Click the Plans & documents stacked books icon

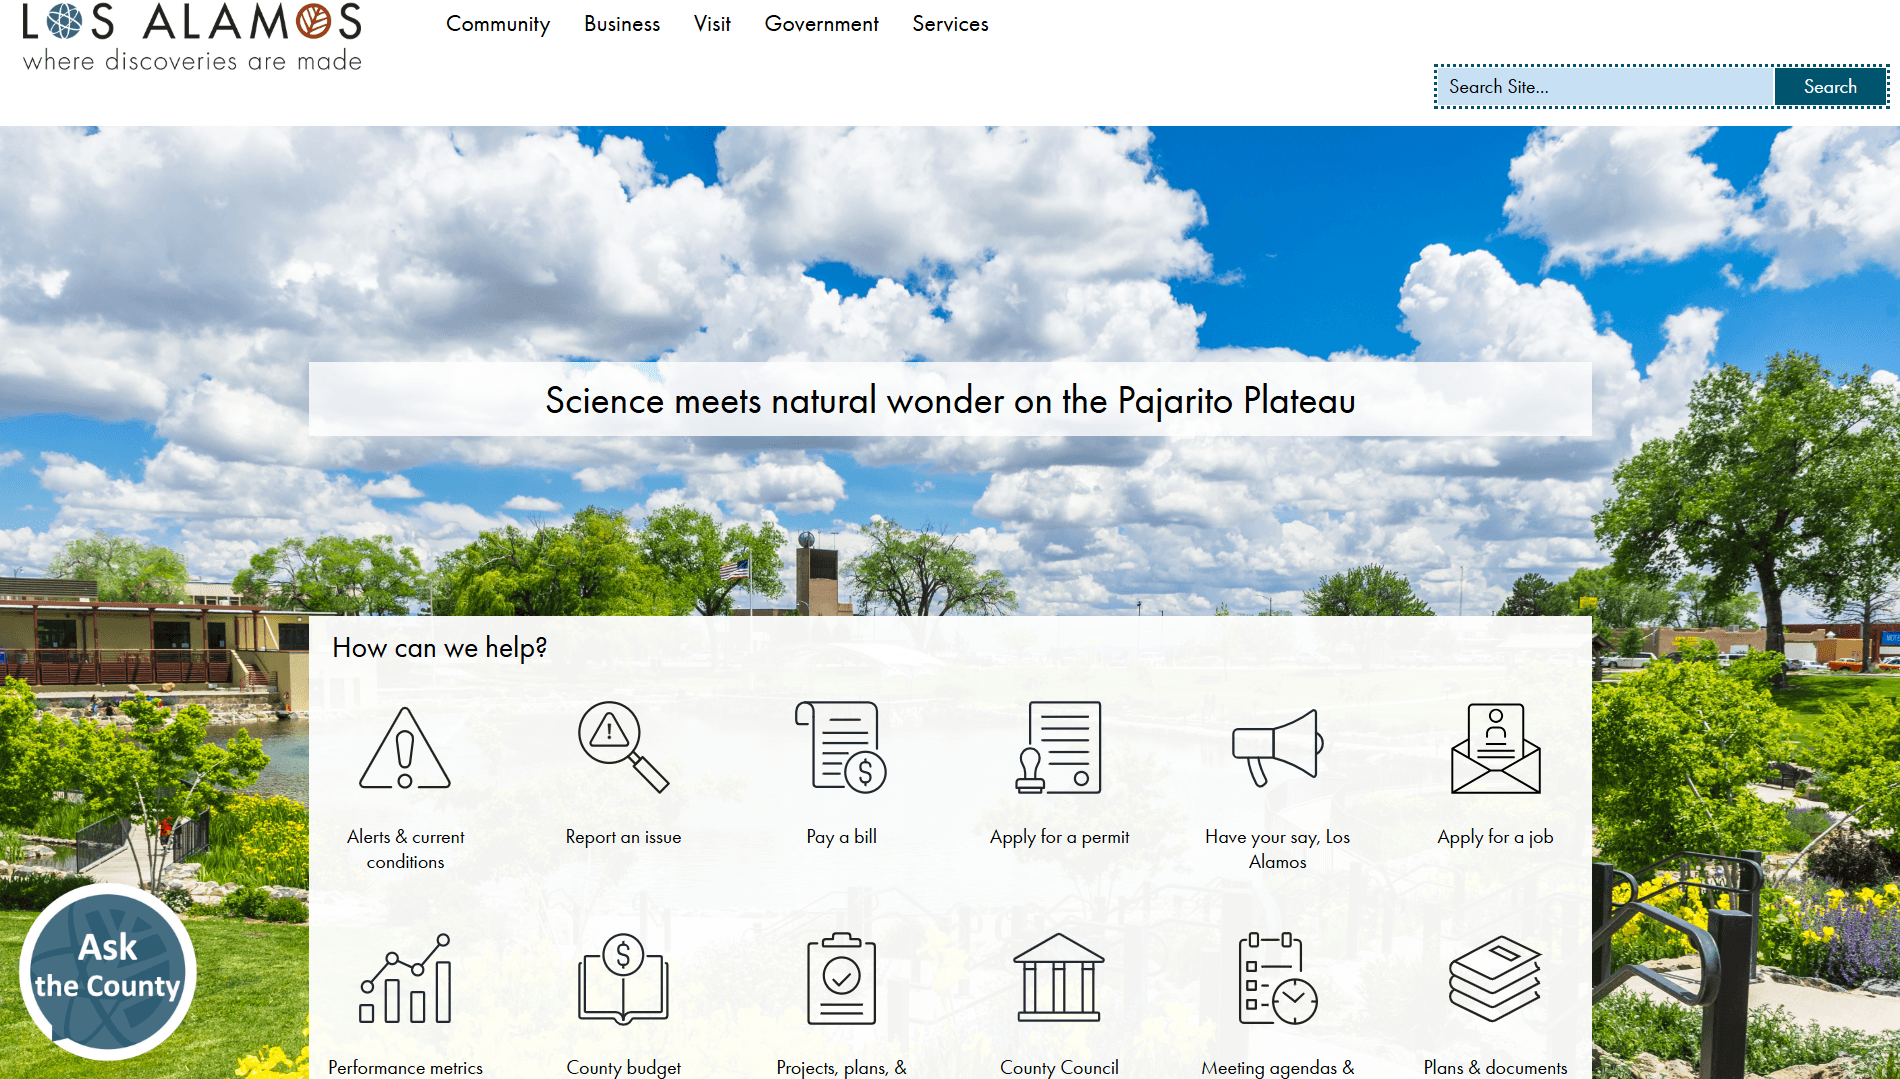(1495, 978)
